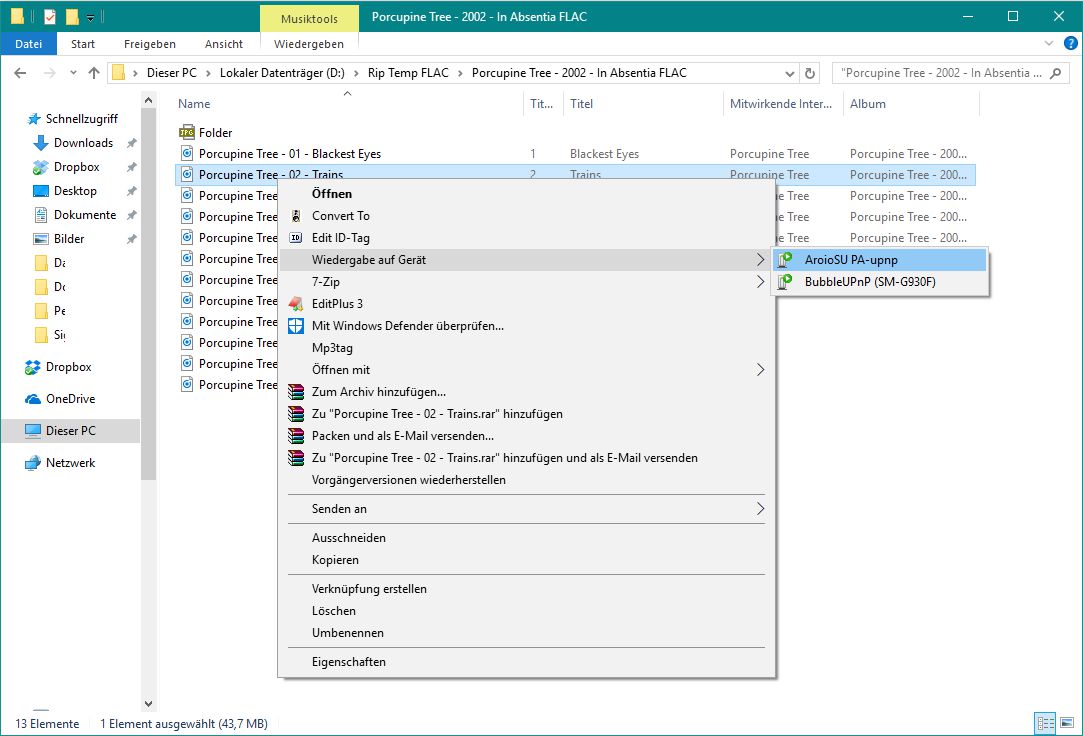
Task: Play on BubbleUPnP (SM-G930F) device
Action: tap(879, 282)
